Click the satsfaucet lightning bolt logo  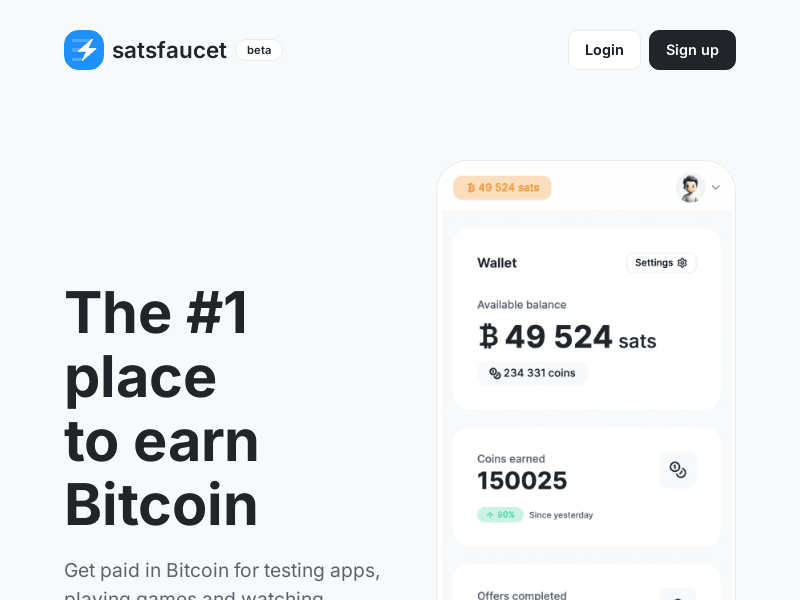84,50
